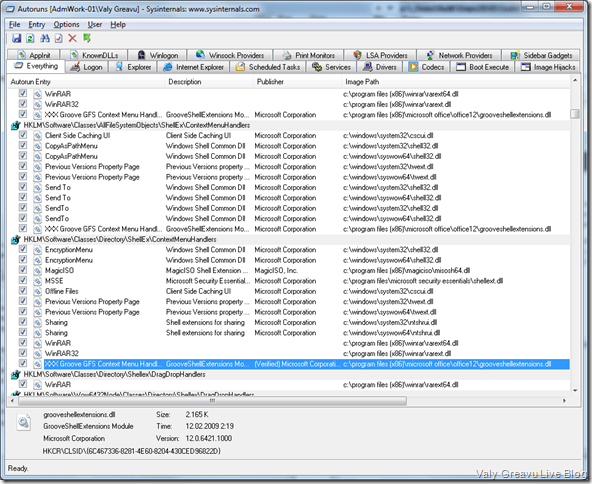
Task: Disable the Offline Files entry checkbox
Action: pos(23,291)
